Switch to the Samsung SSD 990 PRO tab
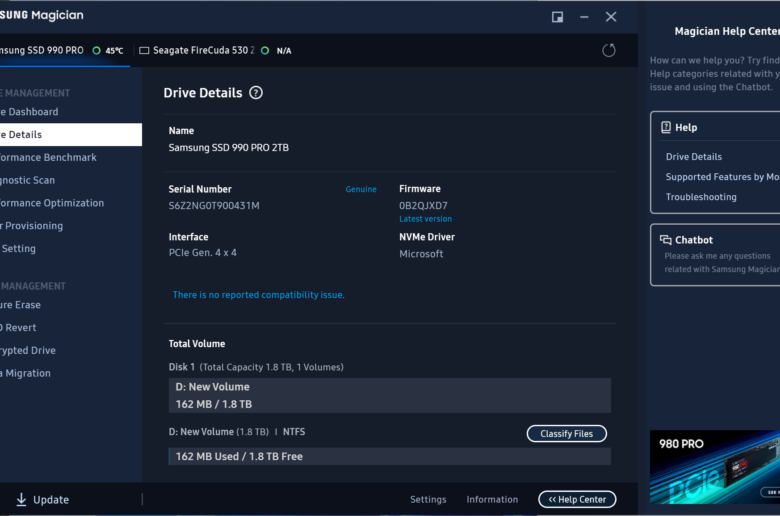 (x=64, y=50)
